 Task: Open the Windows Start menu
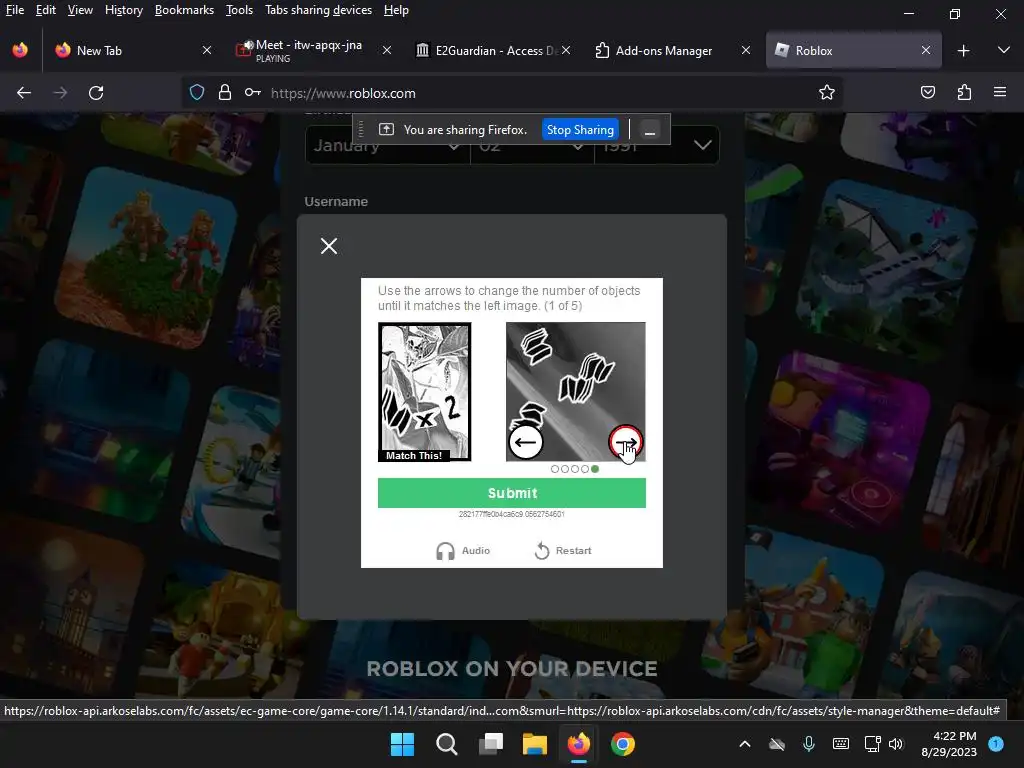[x=402, y=744]
